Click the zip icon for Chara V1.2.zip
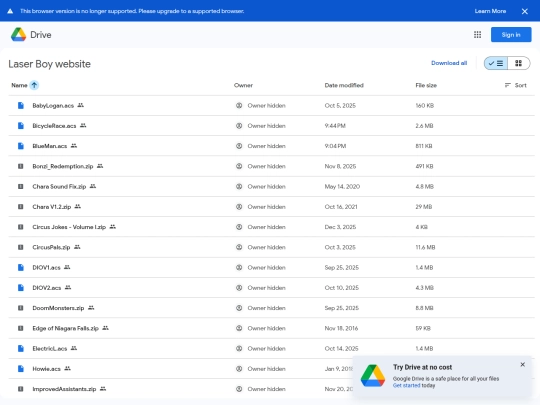The height and width of the screenshot is (405, 540). coord(21,207)
